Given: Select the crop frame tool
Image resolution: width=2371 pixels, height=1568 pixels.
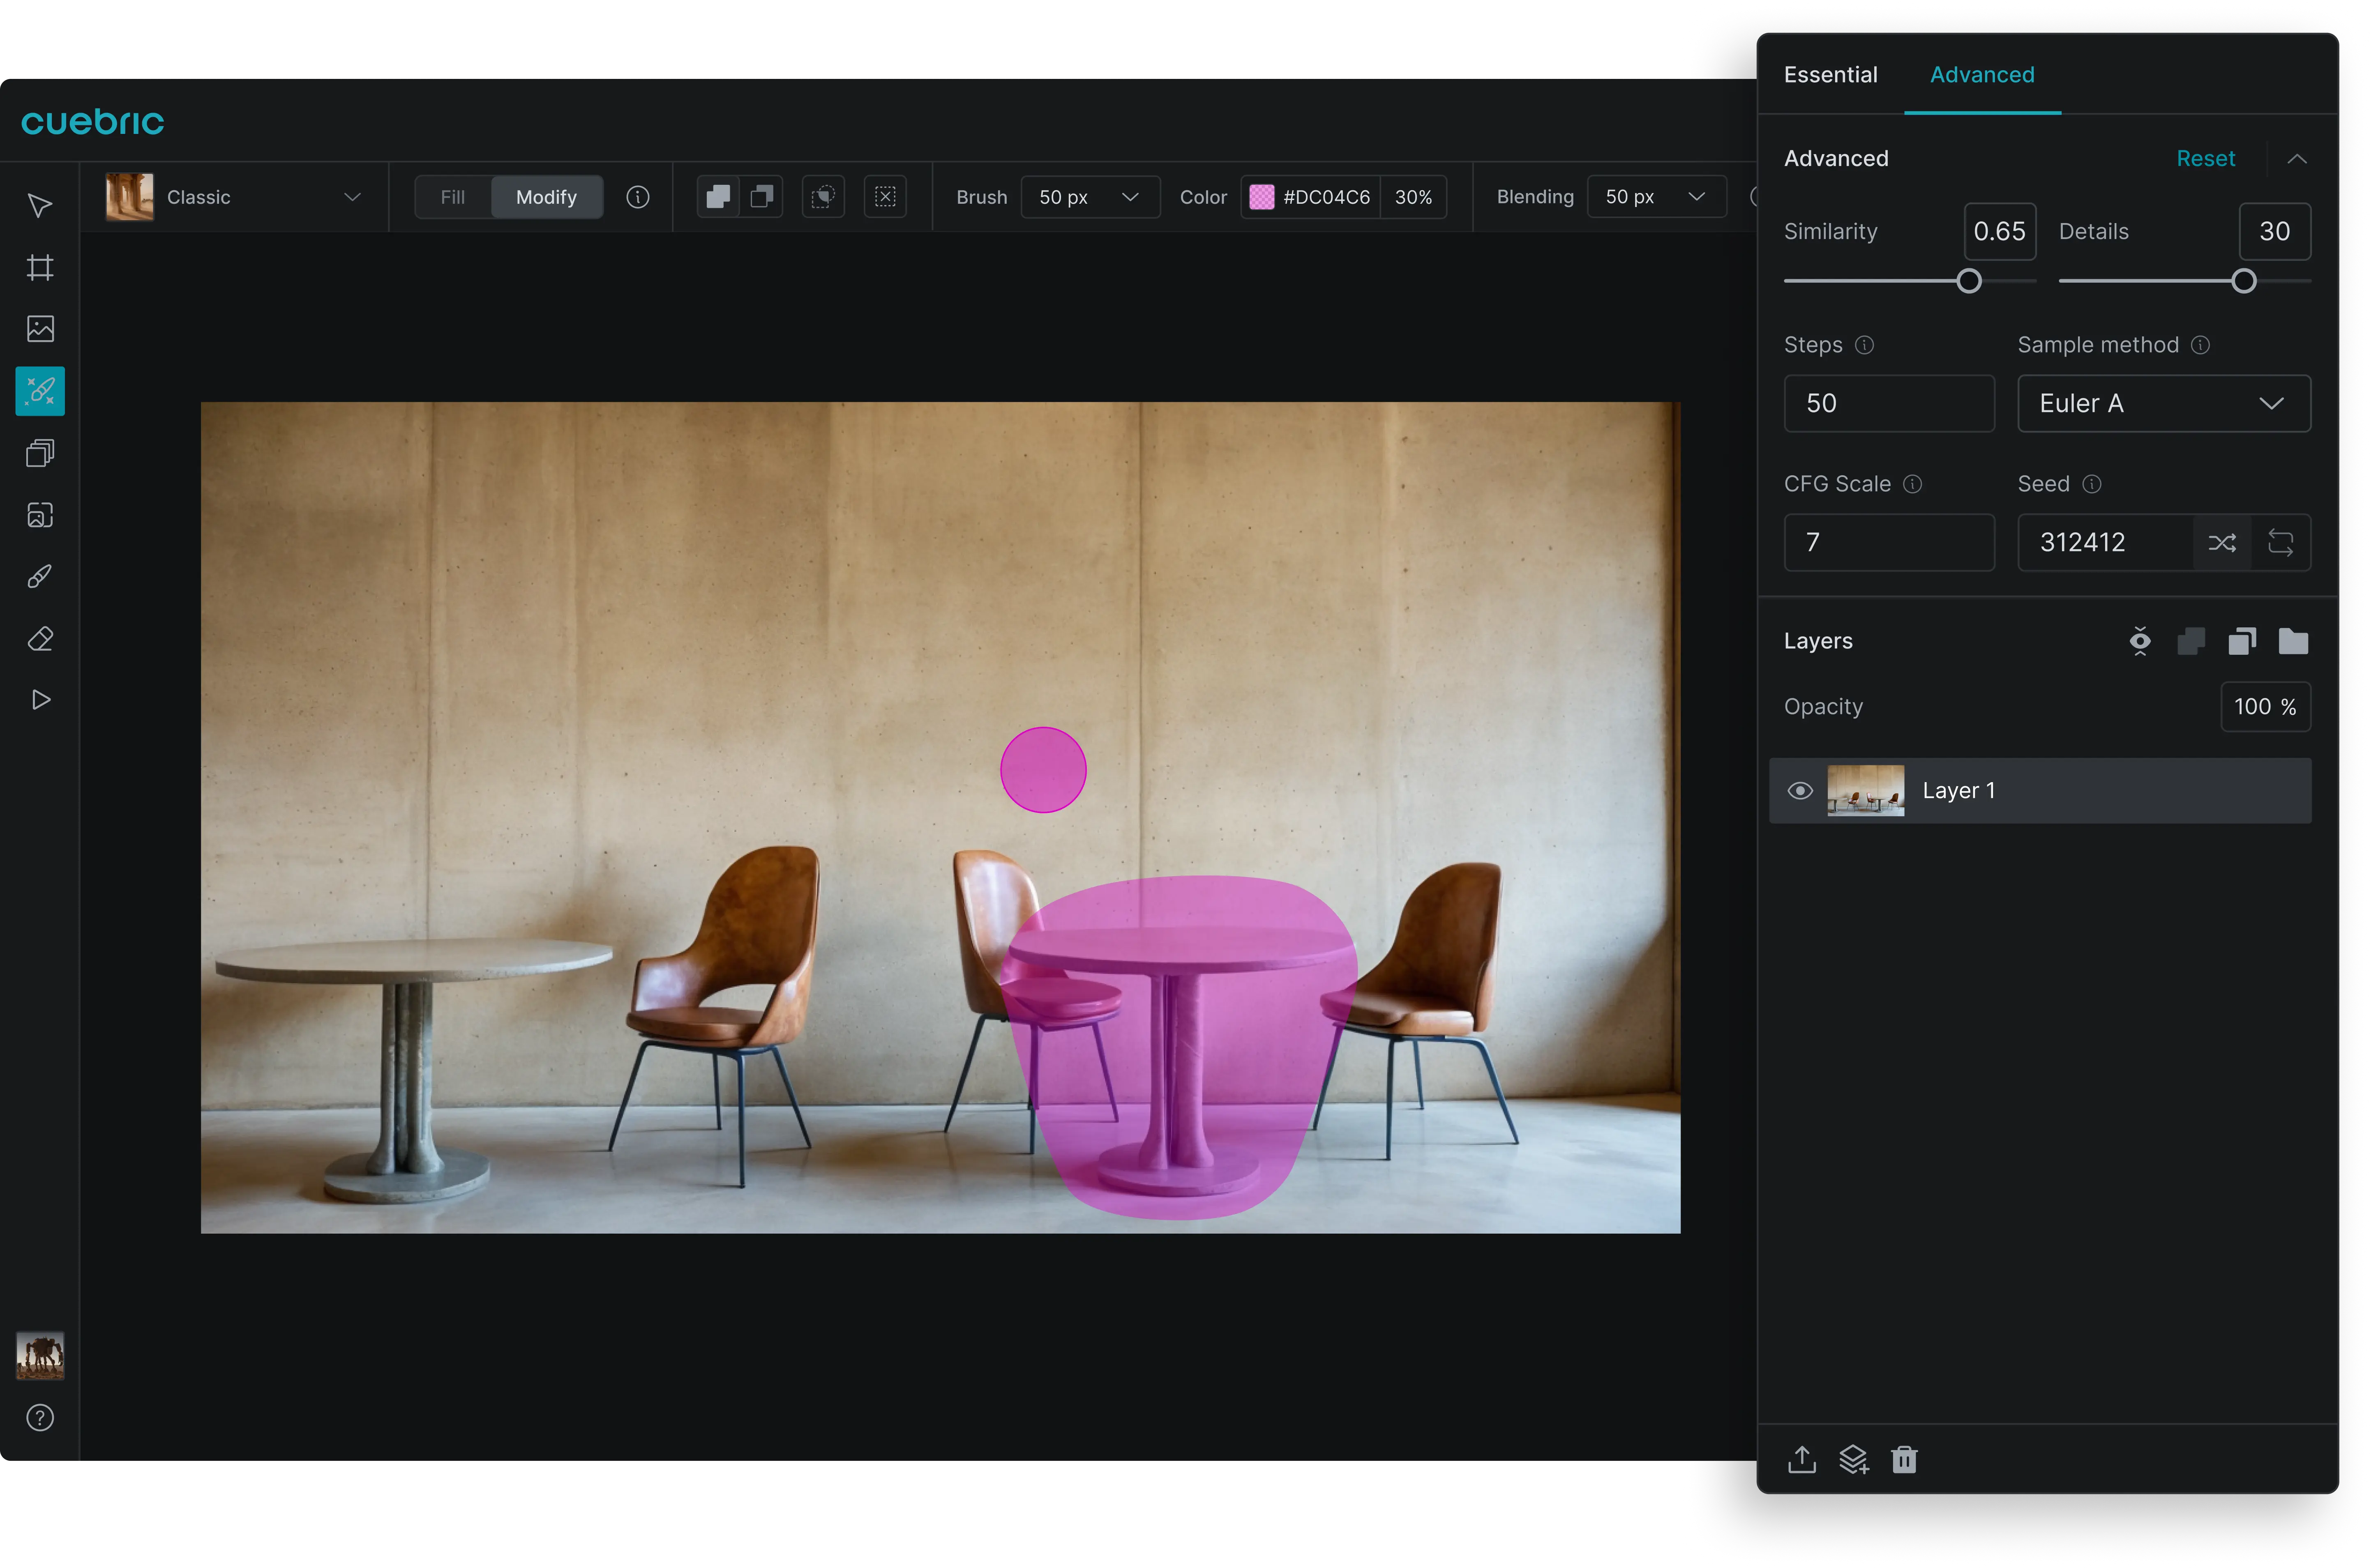Looking at the screenshot, I should point(40,267).
